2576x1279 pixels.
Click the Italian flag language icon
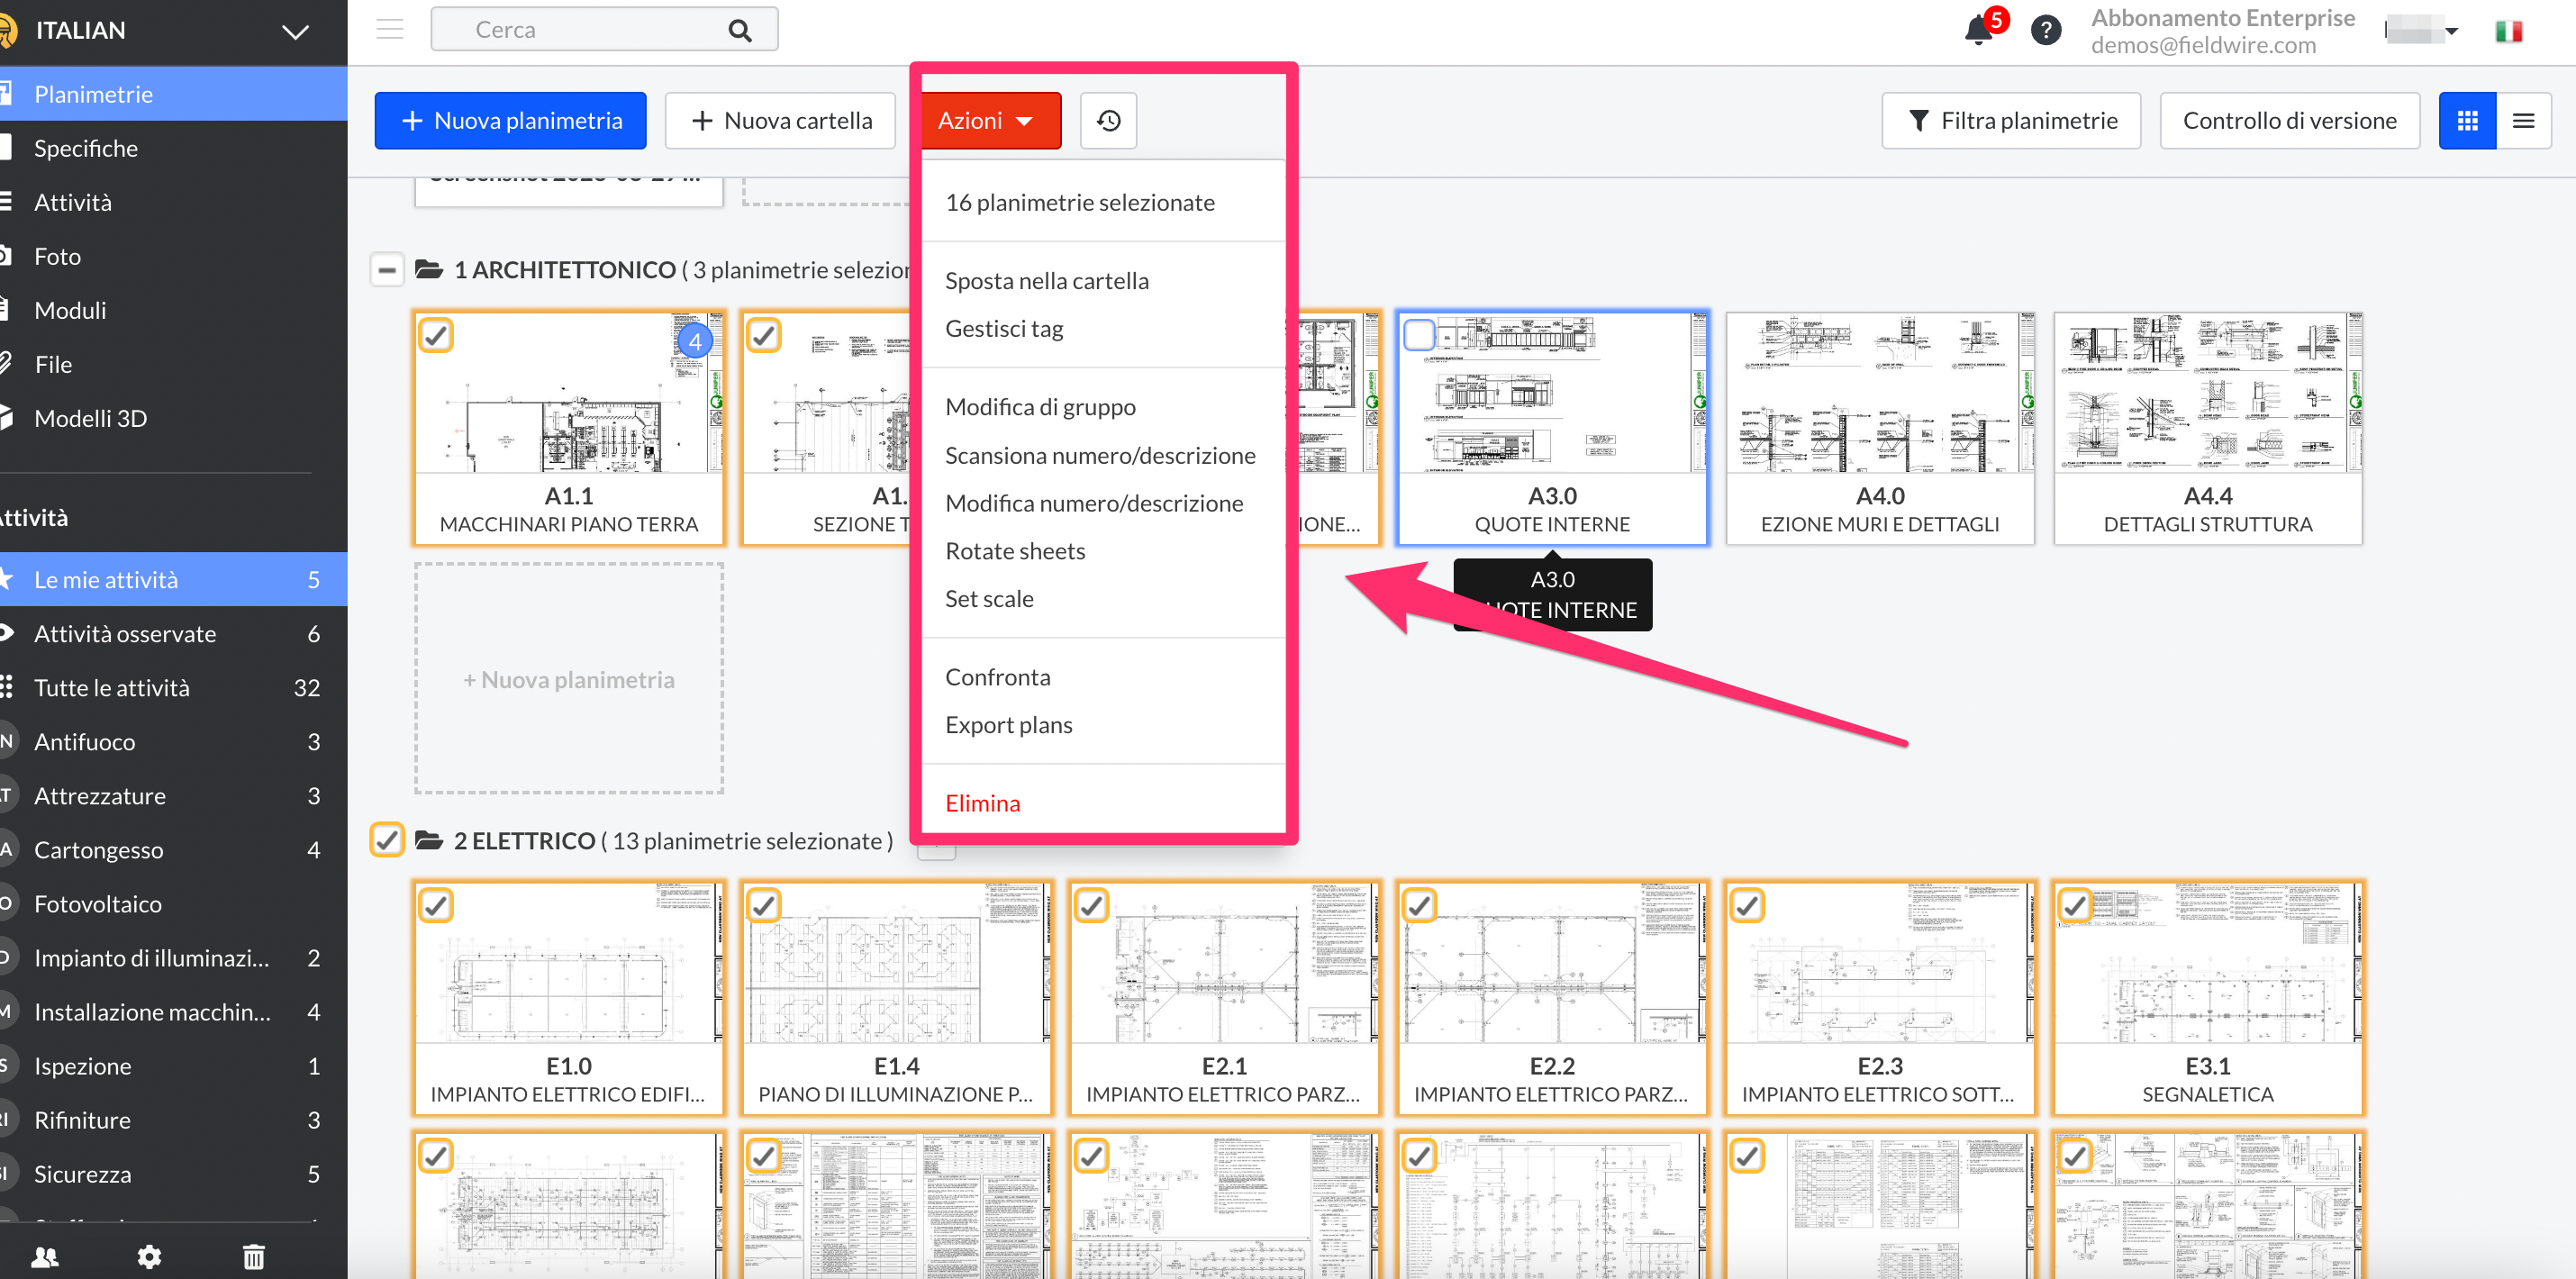(2508, 31)
